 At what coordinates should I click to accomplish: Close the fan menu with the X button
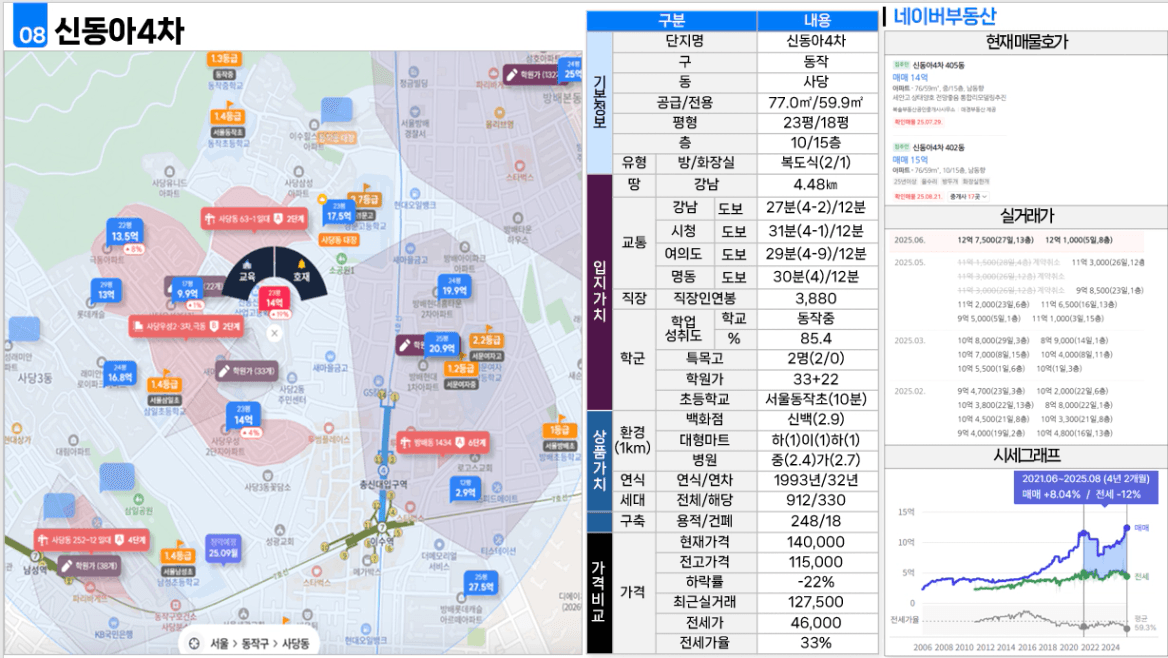point(274,333)
